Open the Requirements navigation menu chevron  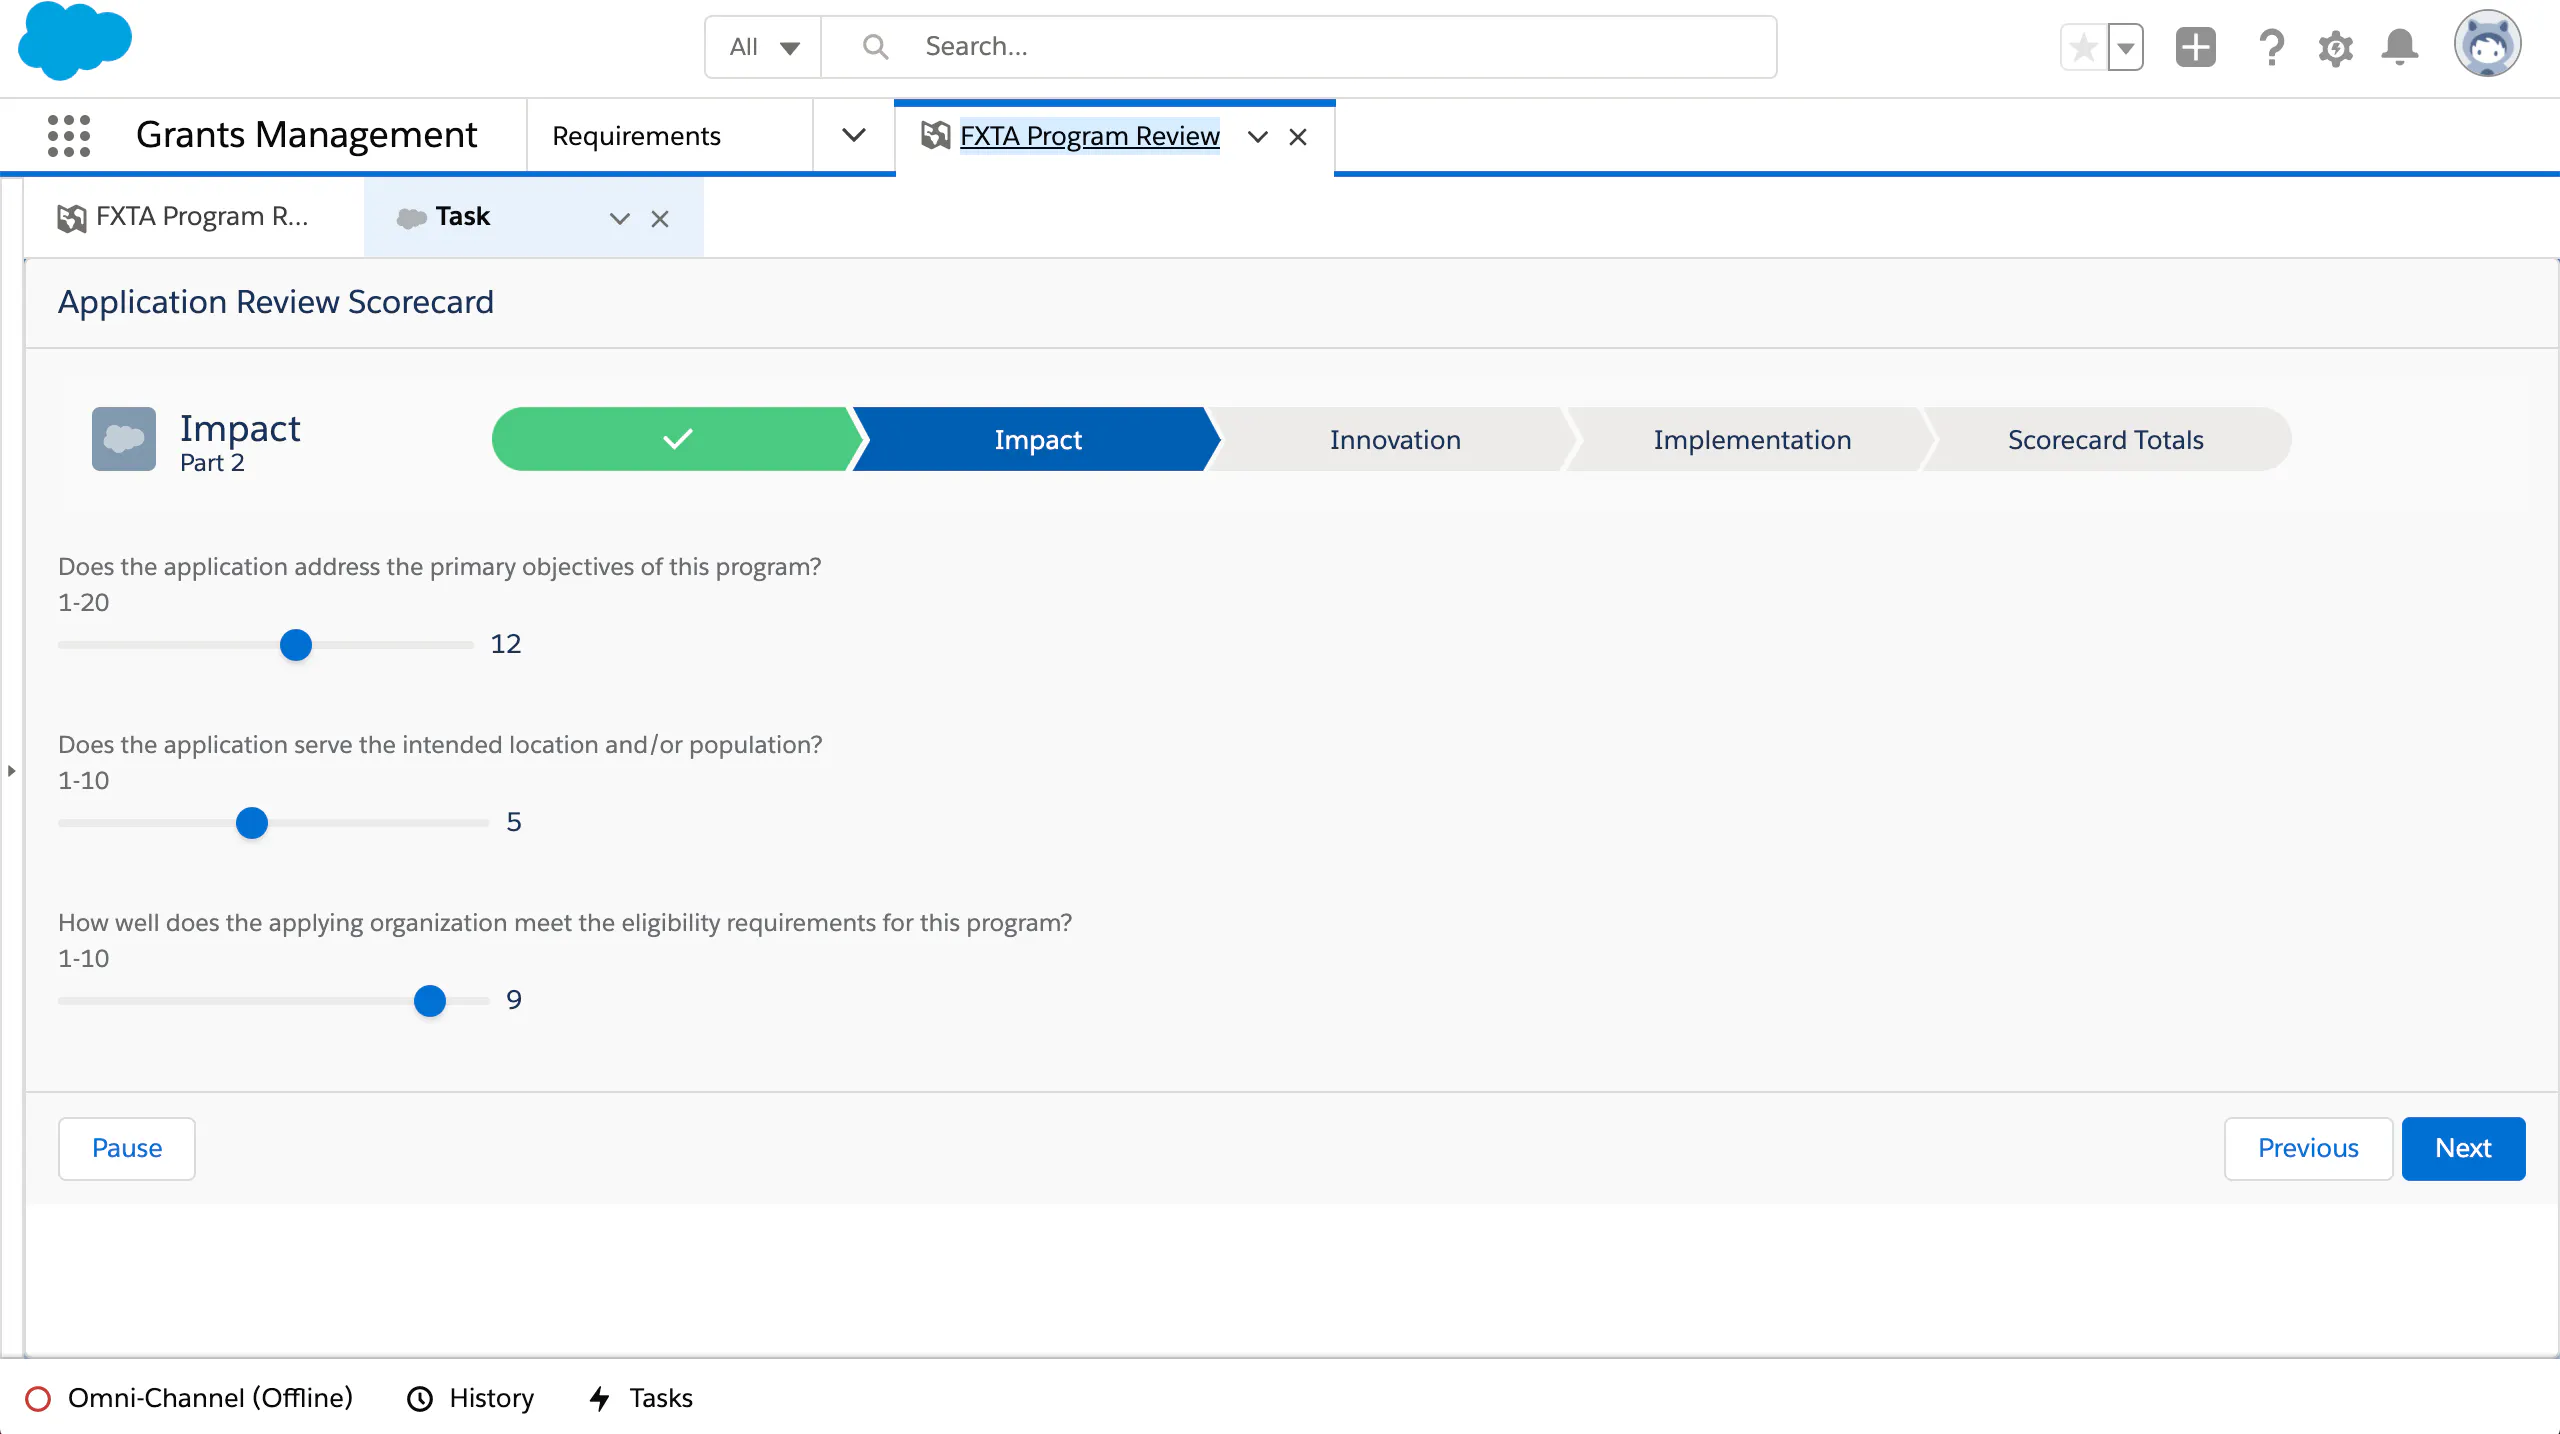[853, 135]
